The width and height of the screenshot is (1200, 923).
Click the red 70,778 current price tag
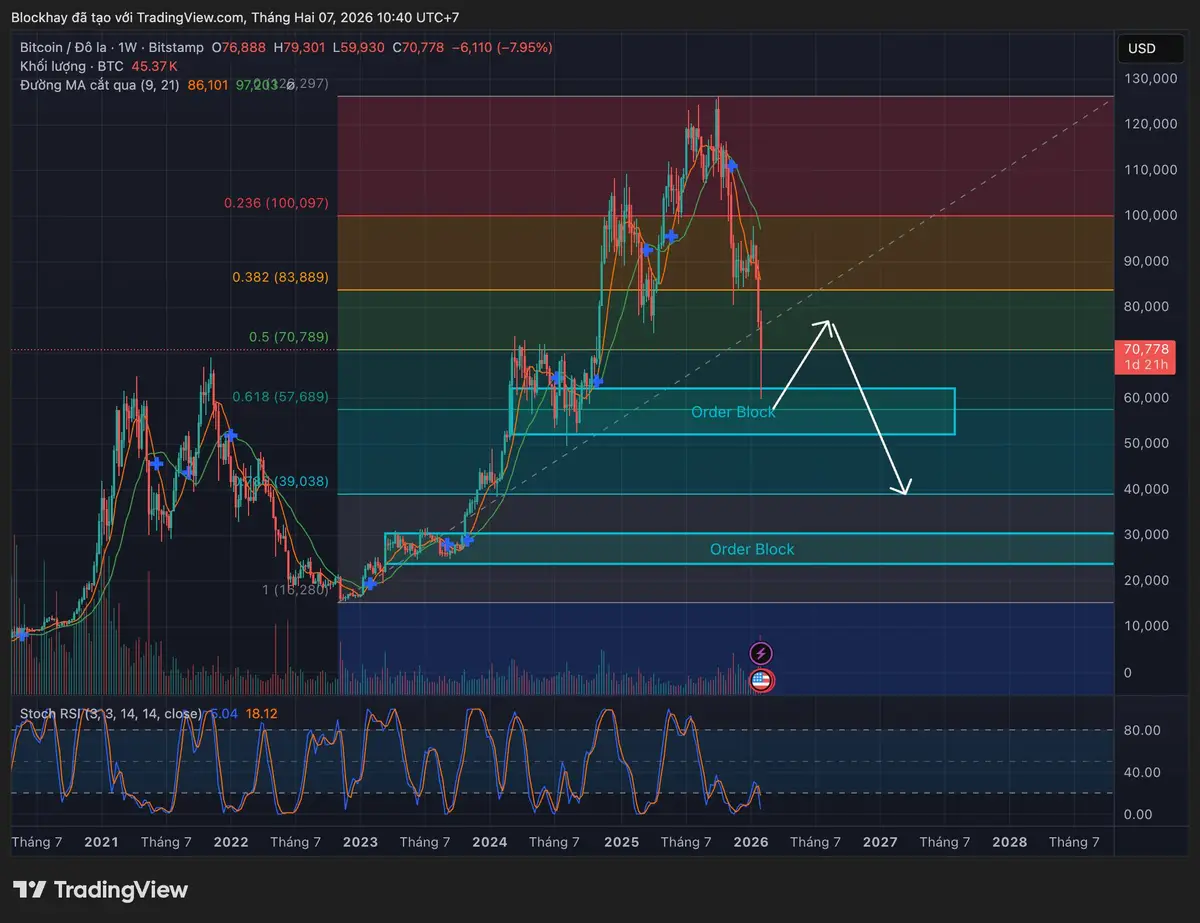pyautogui.click(x=1144, y=356)
